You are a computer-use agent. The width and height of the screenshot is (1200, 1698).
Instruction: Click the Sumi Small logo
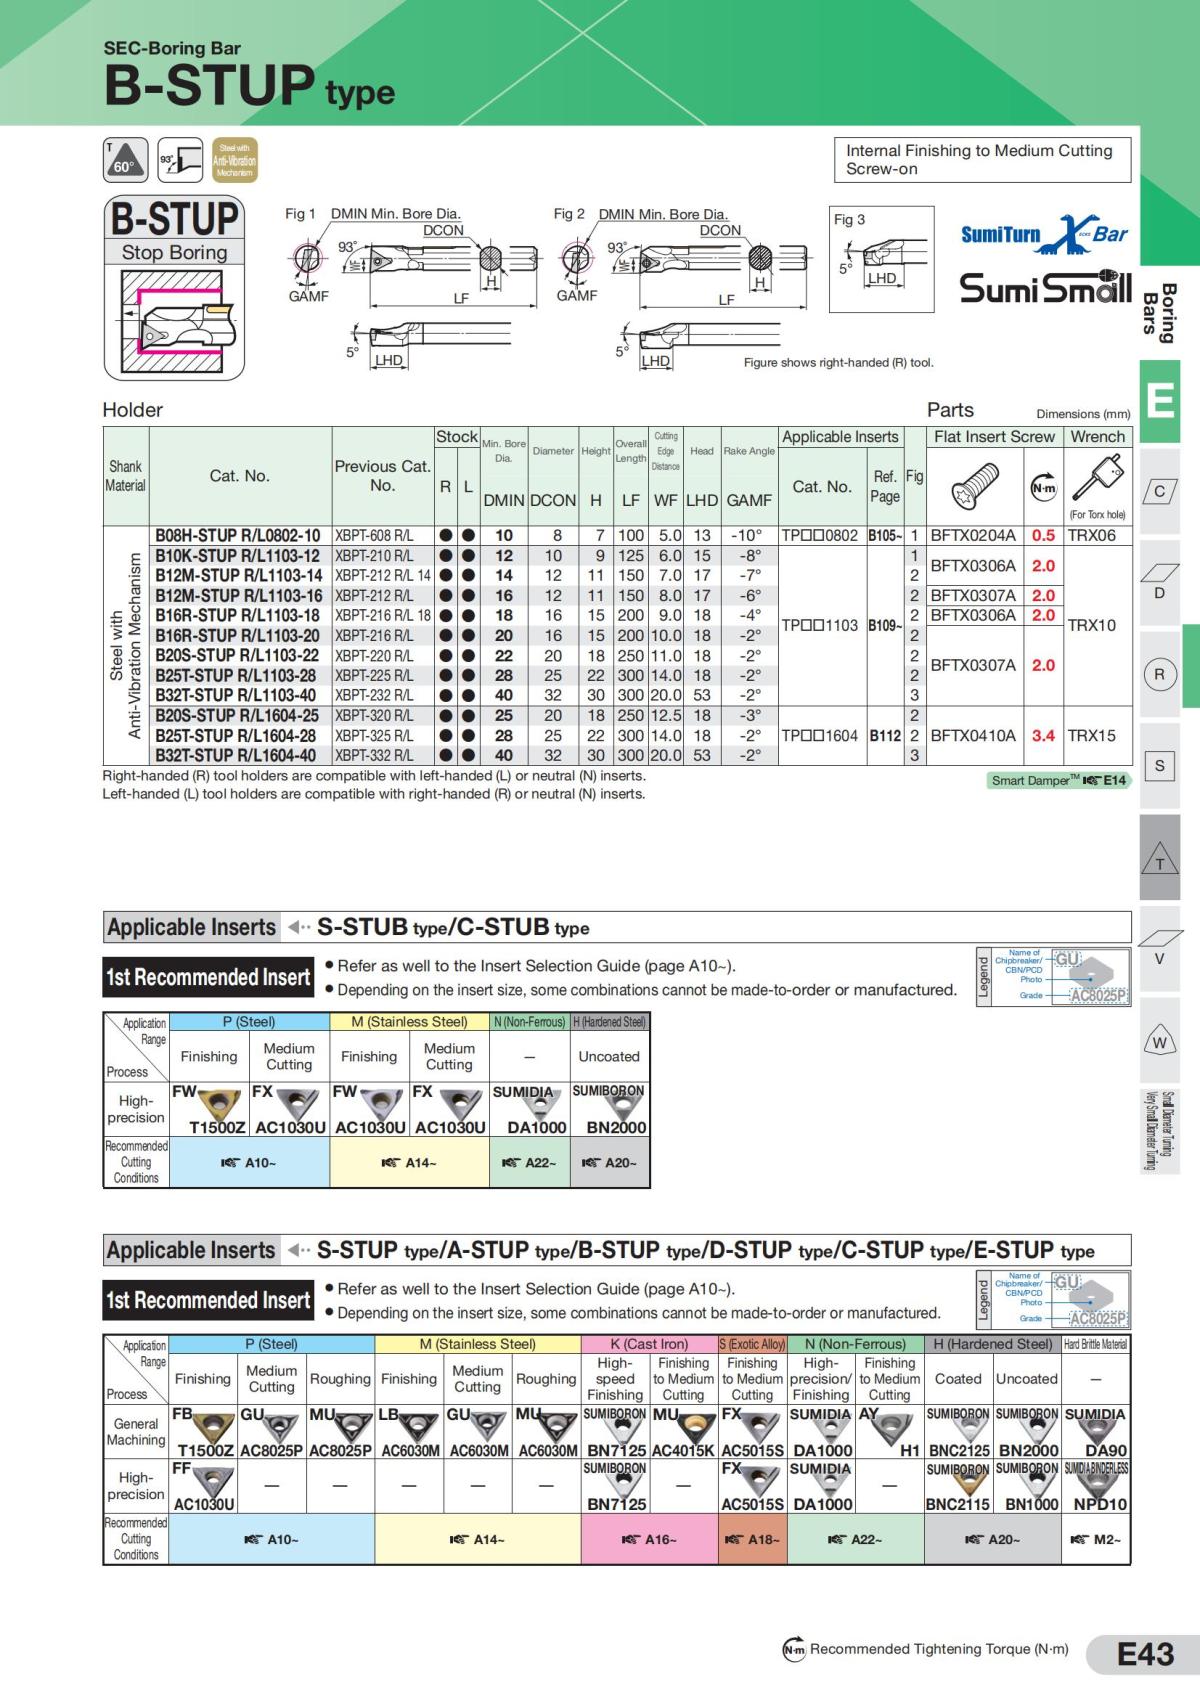coord(1045,287)
